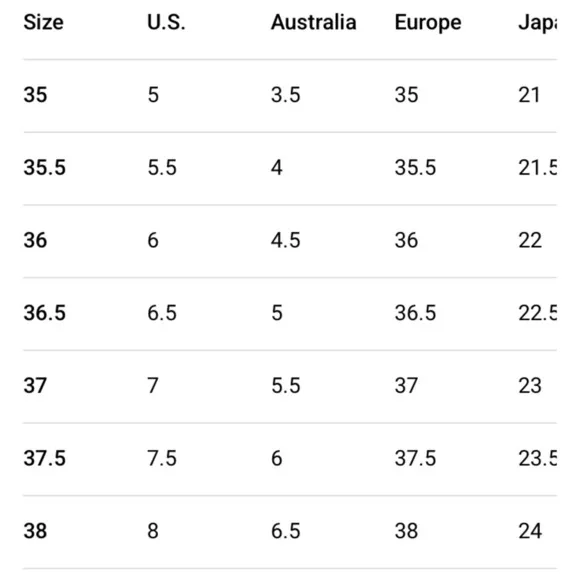
Task: Click U.S. value 5.5 cell
Action: click(x=162, y=167)
